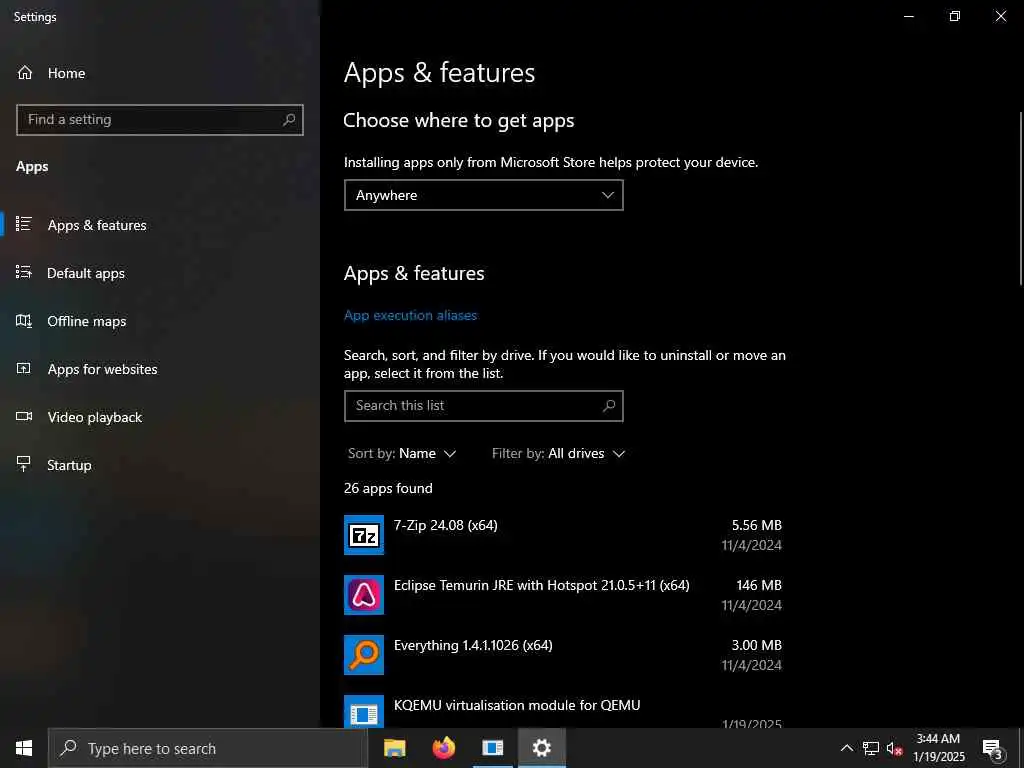This screenshot has height=768, width=1024.
Task: Click the Apps & features list icon in sidebar
Action: [x=24, y=224]
